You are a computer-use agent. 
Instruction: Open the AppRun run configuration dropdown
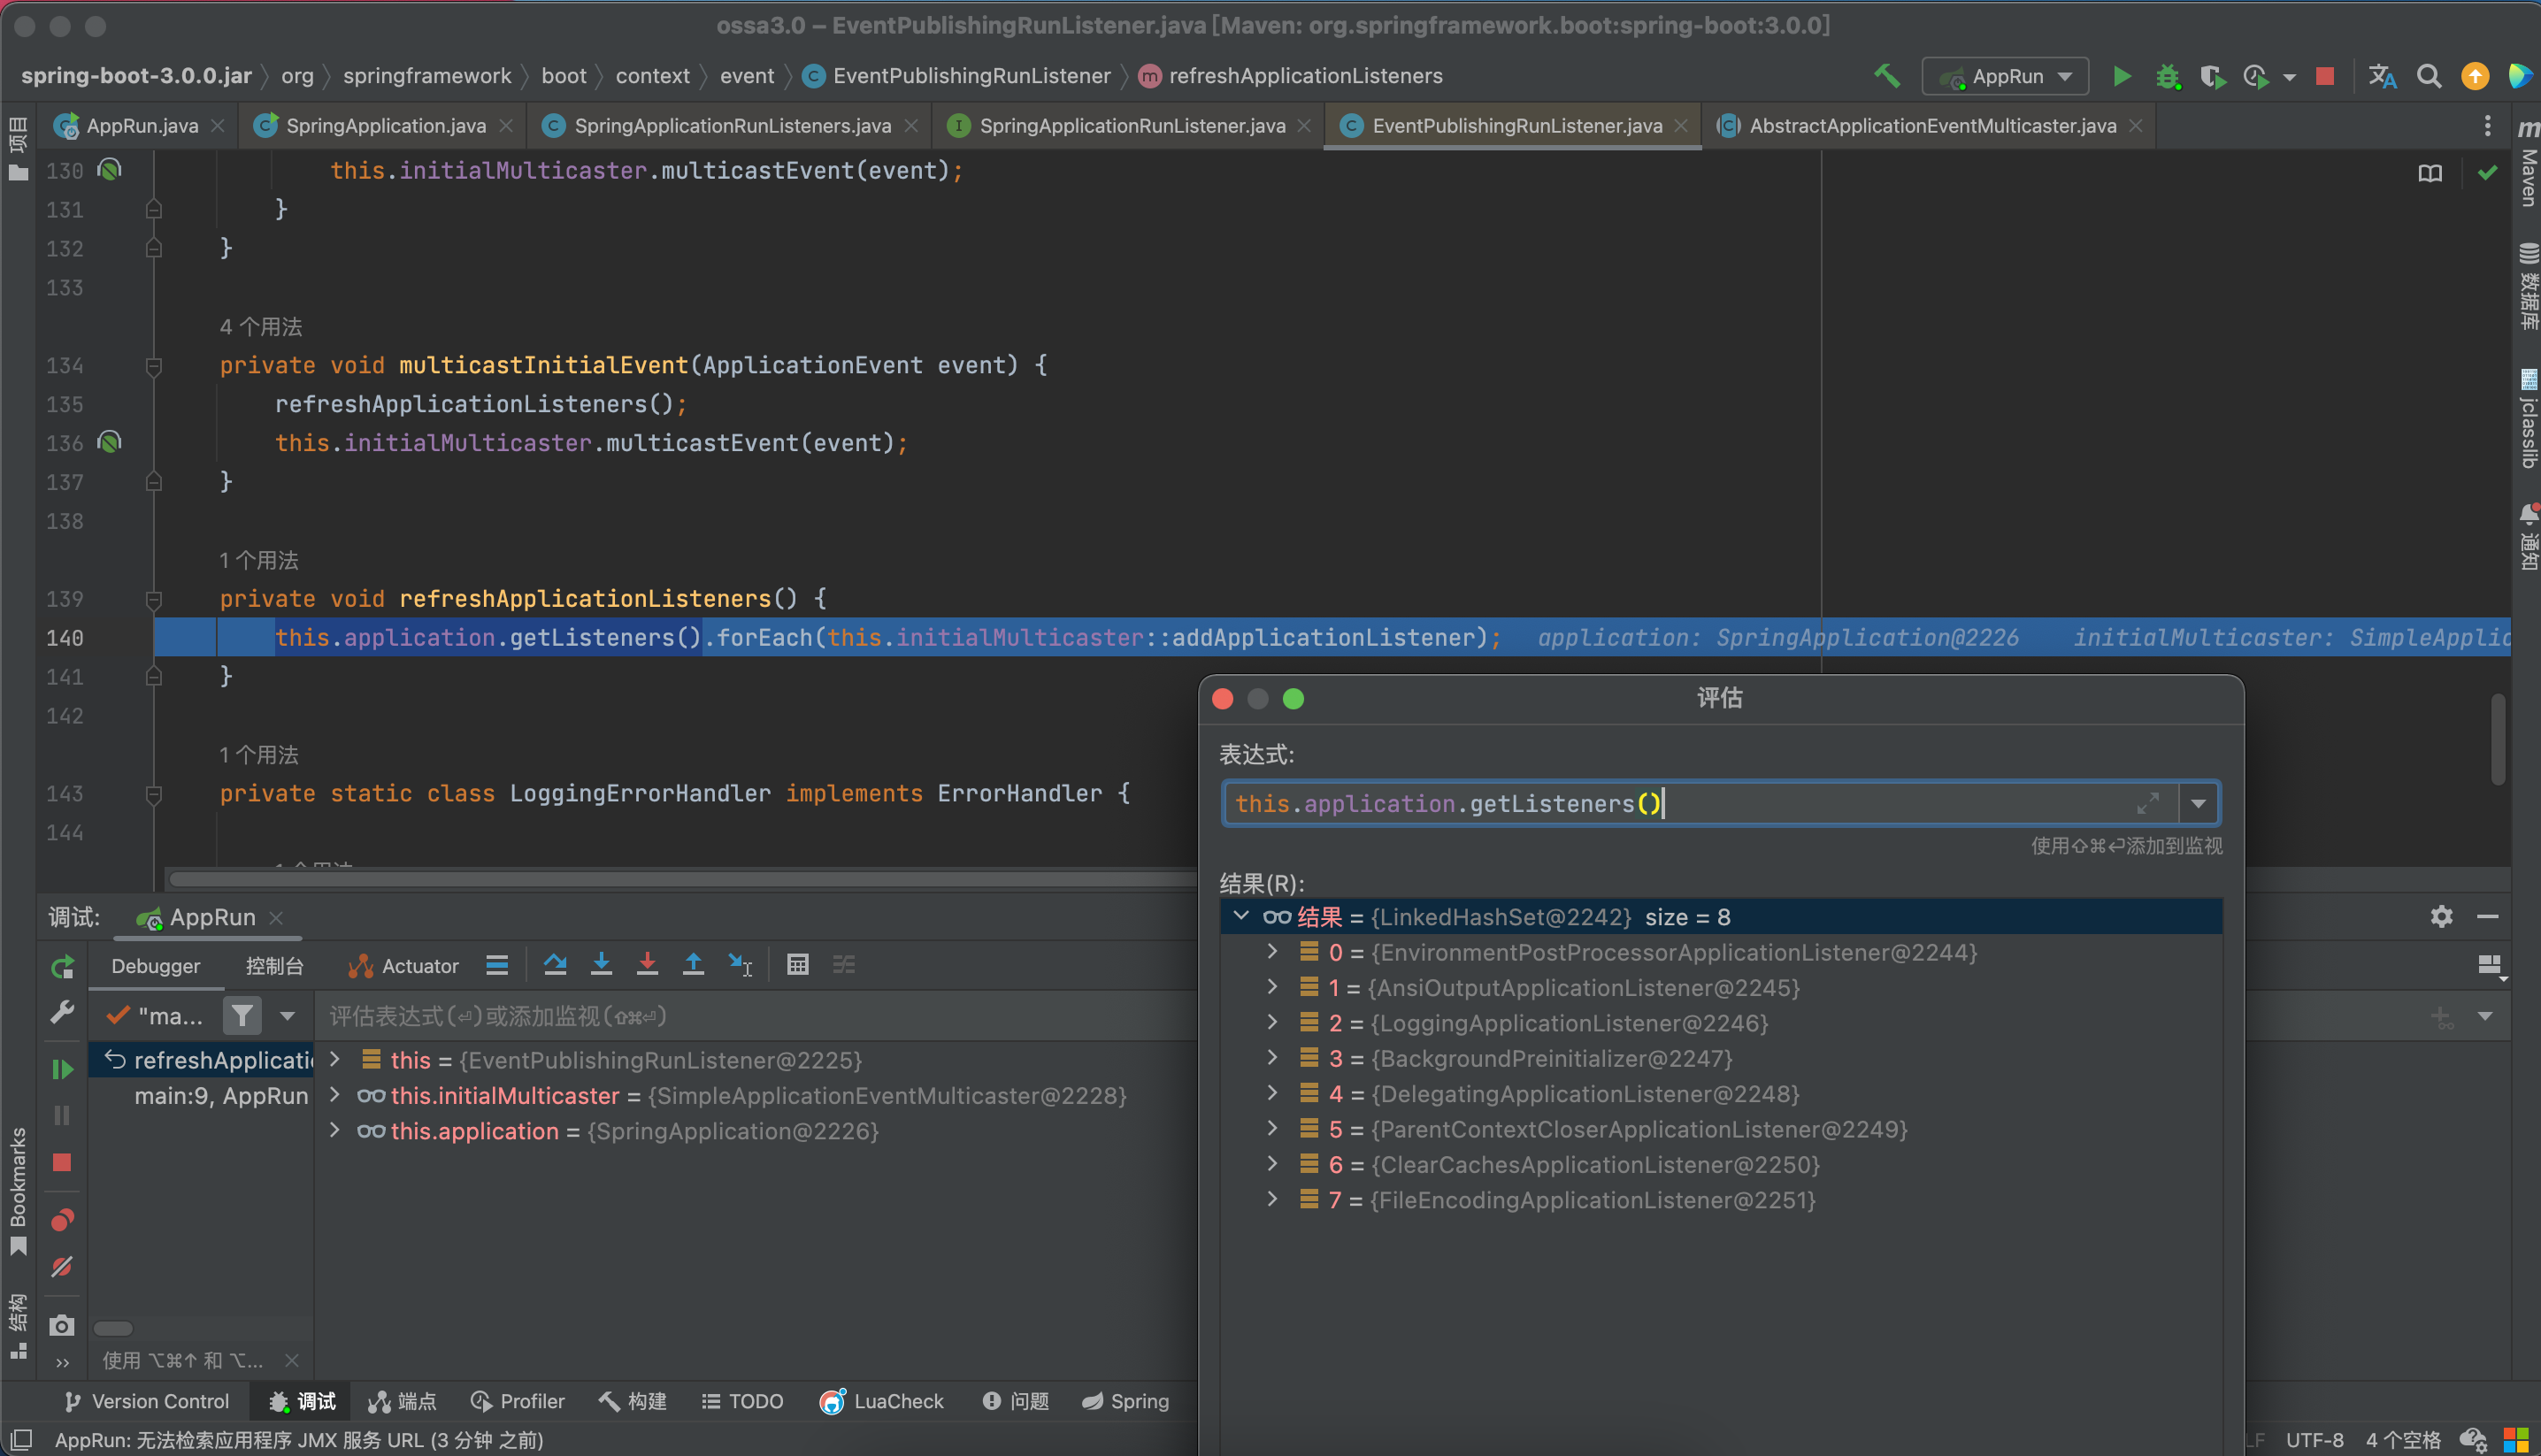point(2005,76)
